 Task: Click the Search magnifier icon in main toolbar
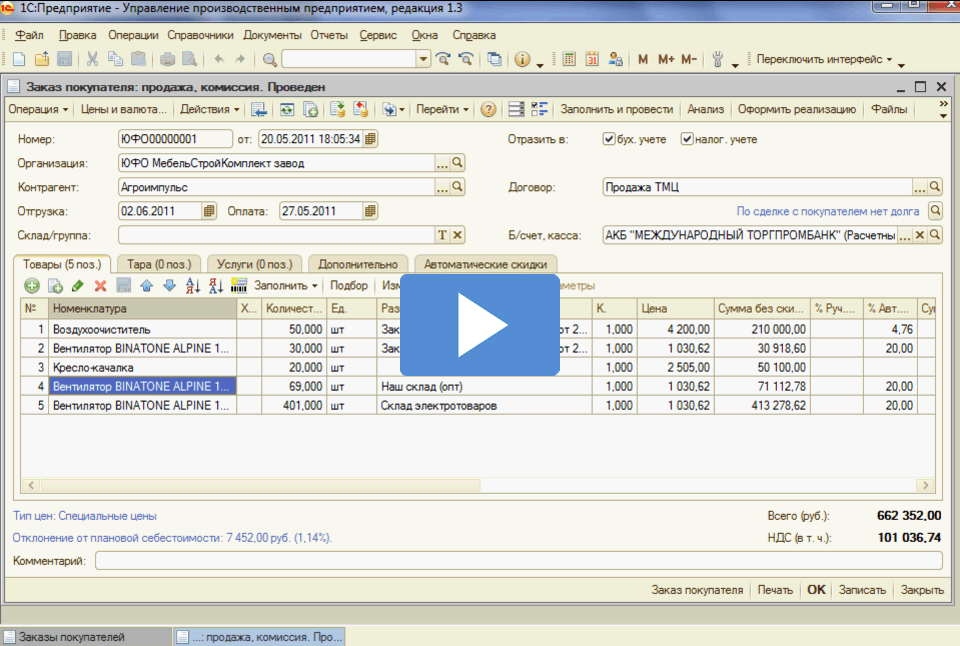point(269,59)
